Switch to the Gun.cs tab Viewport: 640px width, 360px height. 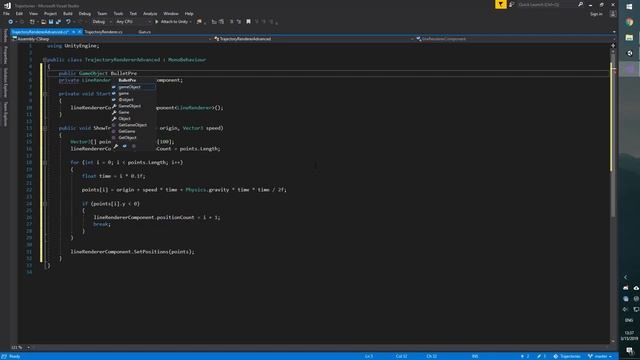[x=144, y=32]
